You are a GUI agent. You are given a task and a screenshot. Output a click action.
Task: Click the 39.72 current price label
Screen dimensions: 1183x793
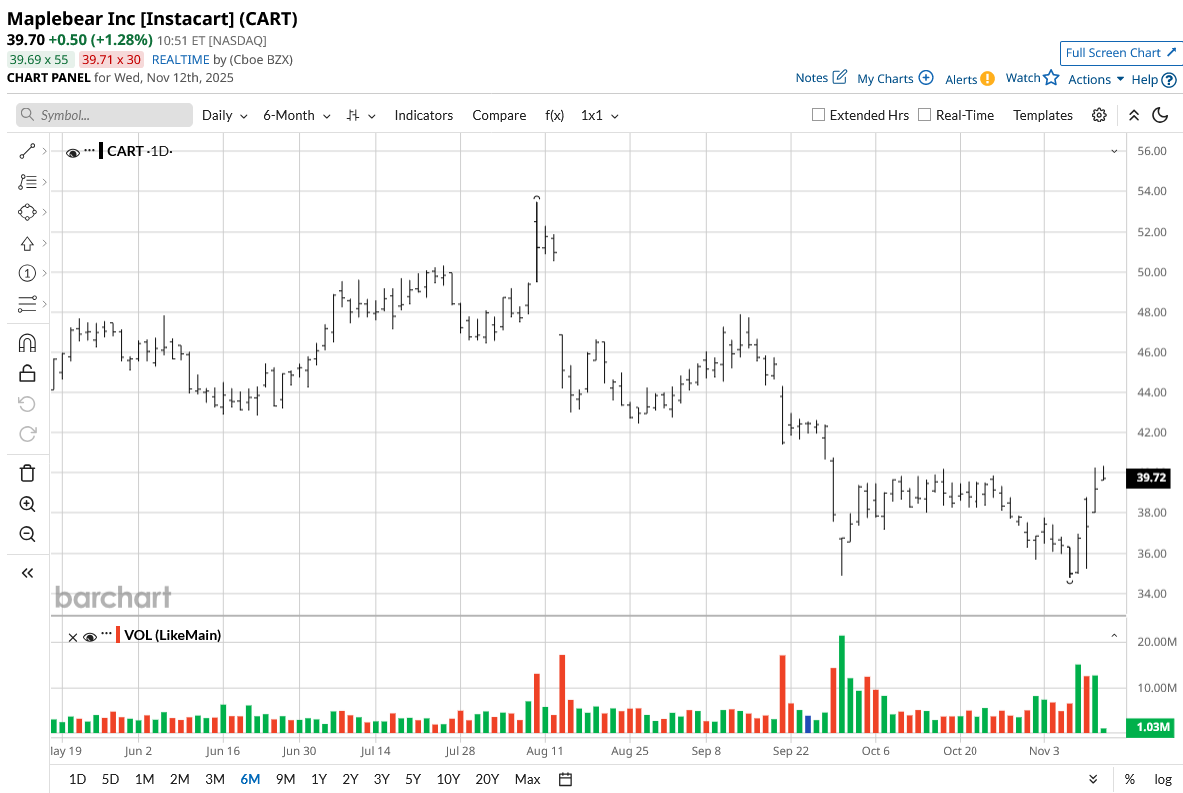[x=1148, y=478]
